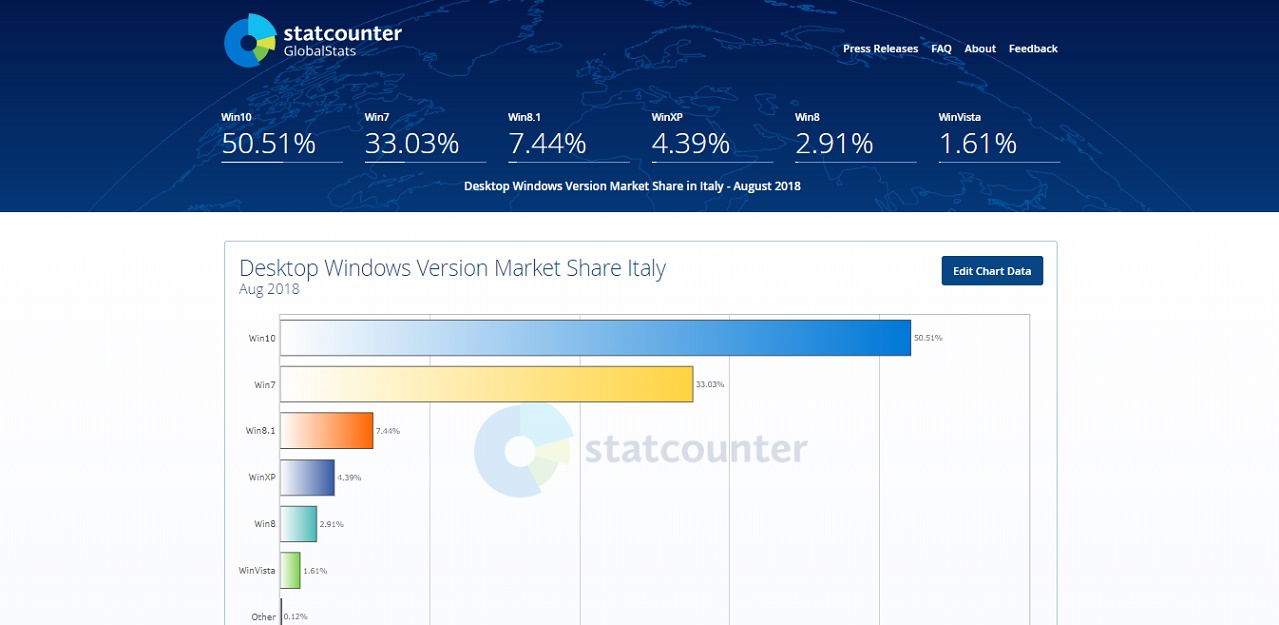Click the teal Win8 chart bar
The image size is (1279, 625).
[x=298, y=524]
